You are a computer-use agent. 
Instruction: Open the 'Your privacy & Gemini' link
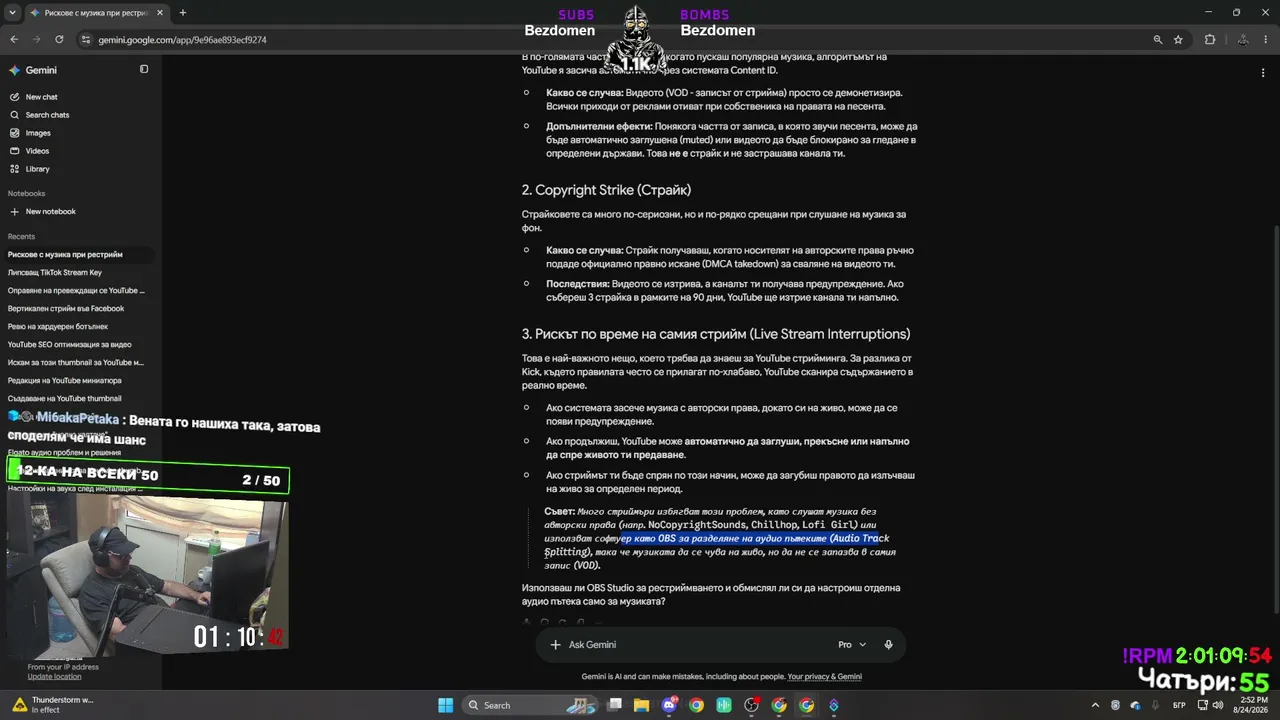824,677
